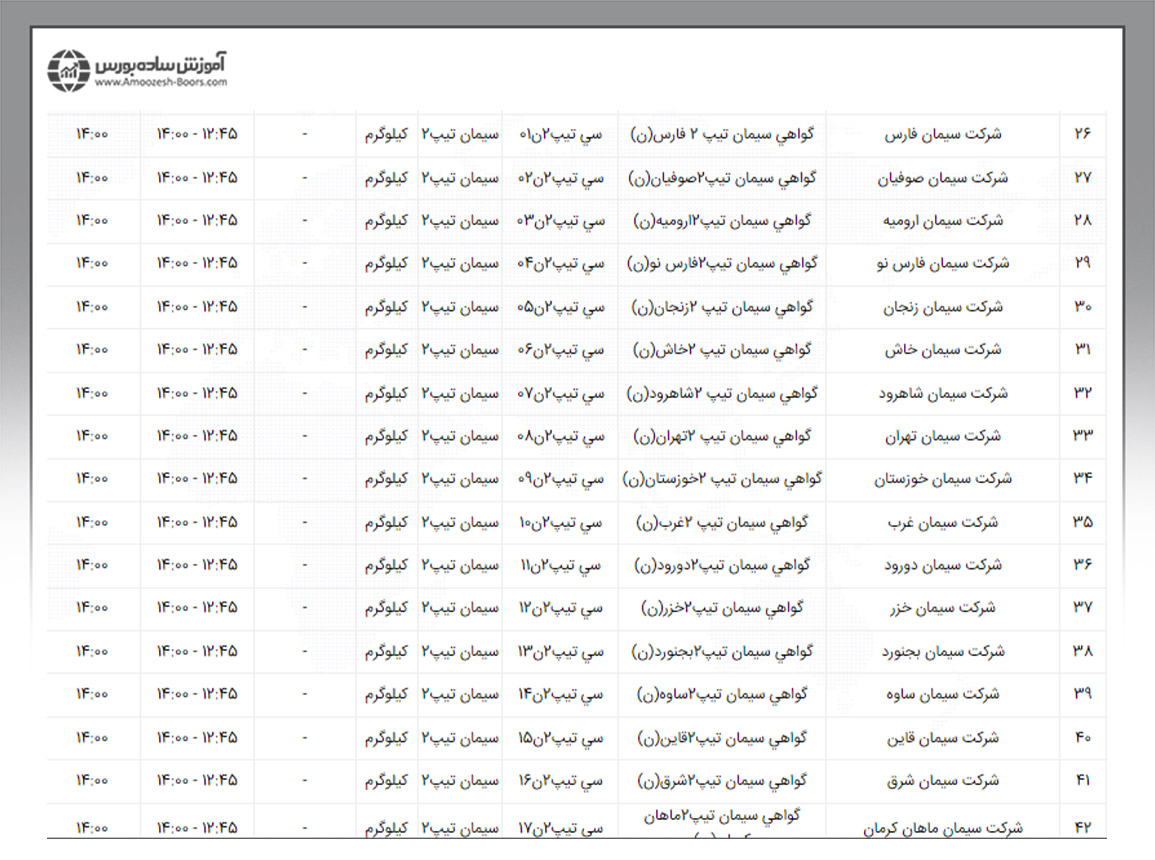Select row number ۲۶ cell
Screen dimensions: 1155x860
[1083, 134]
